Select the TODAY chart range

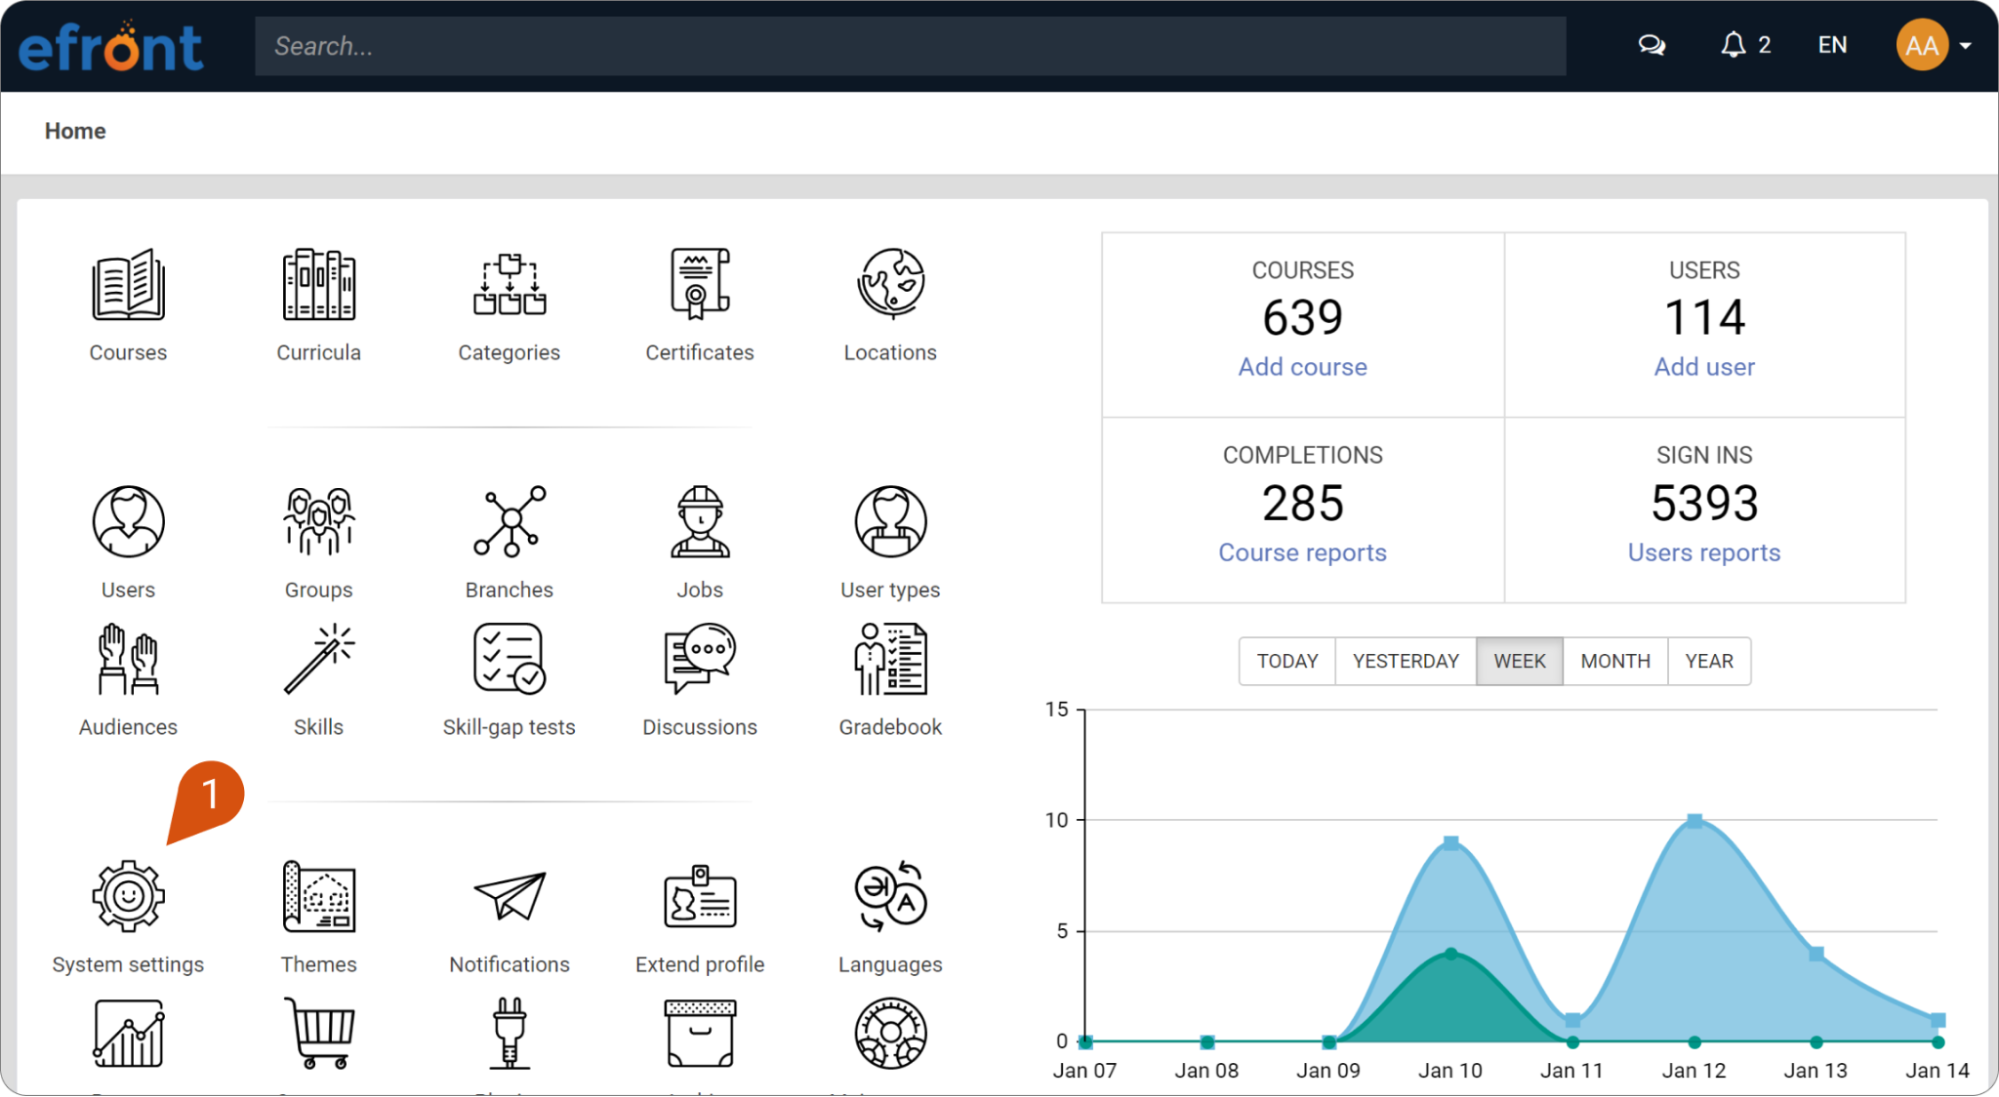point(1287,661)
